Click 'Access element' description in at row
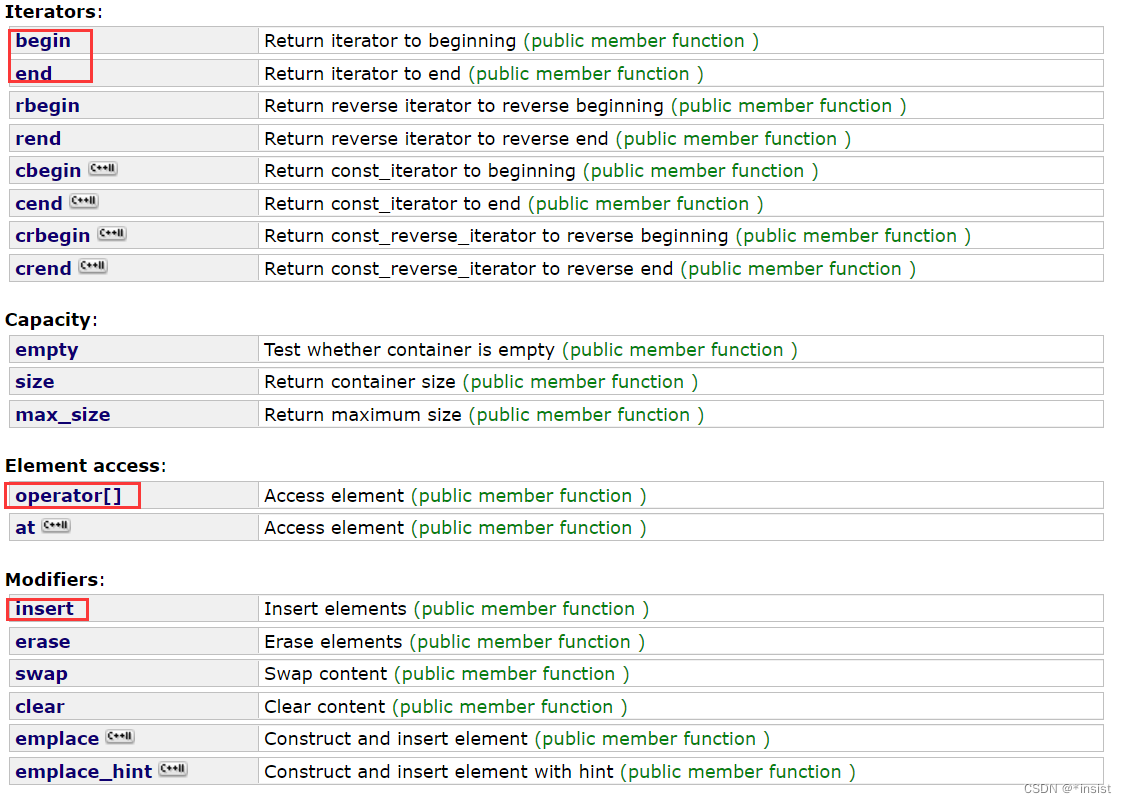1127x803 pixels. tap(334, 528)
